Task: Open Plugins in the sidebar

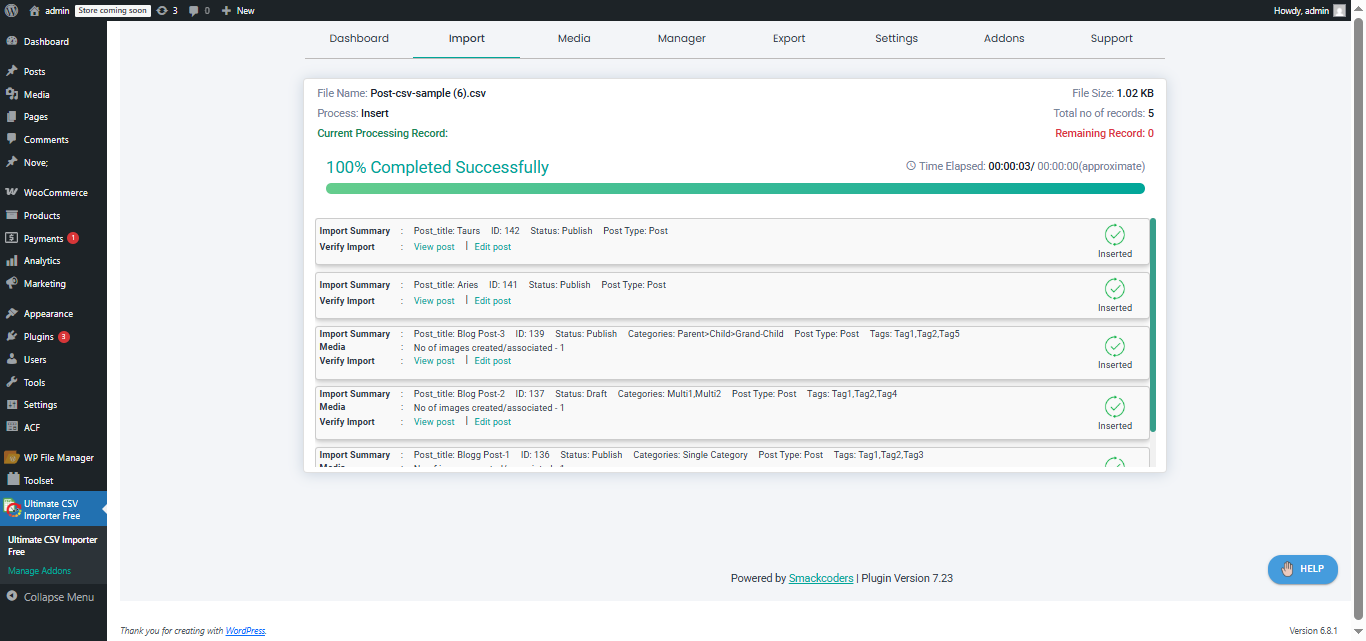Action: 38,337
